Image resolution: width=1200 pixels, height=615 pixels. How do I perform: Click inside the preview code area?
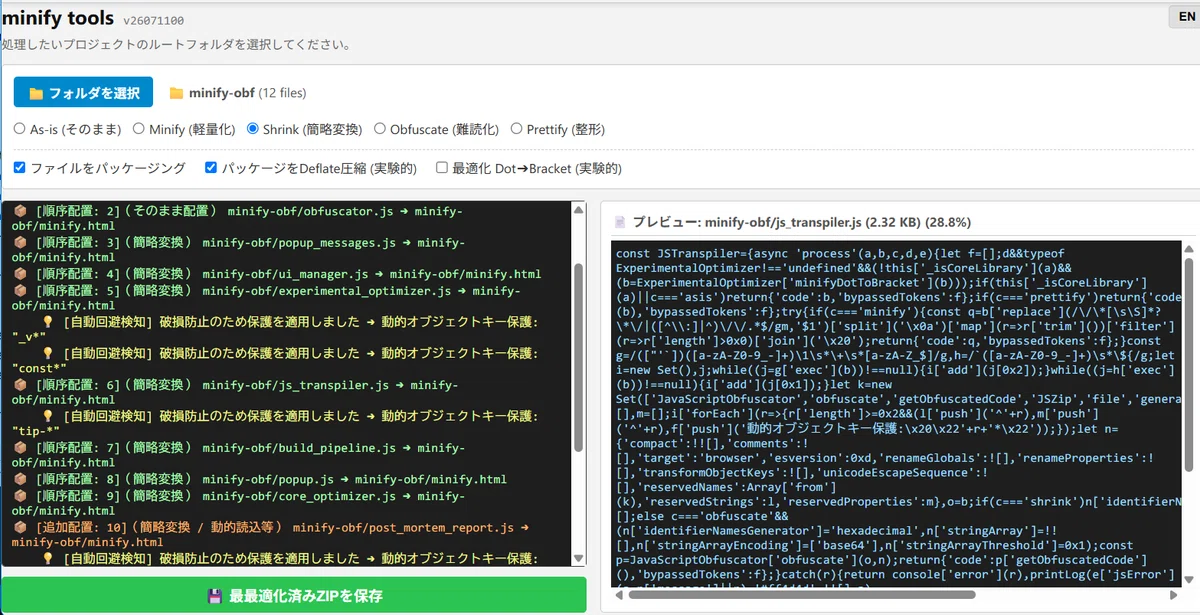click(896, 414)
